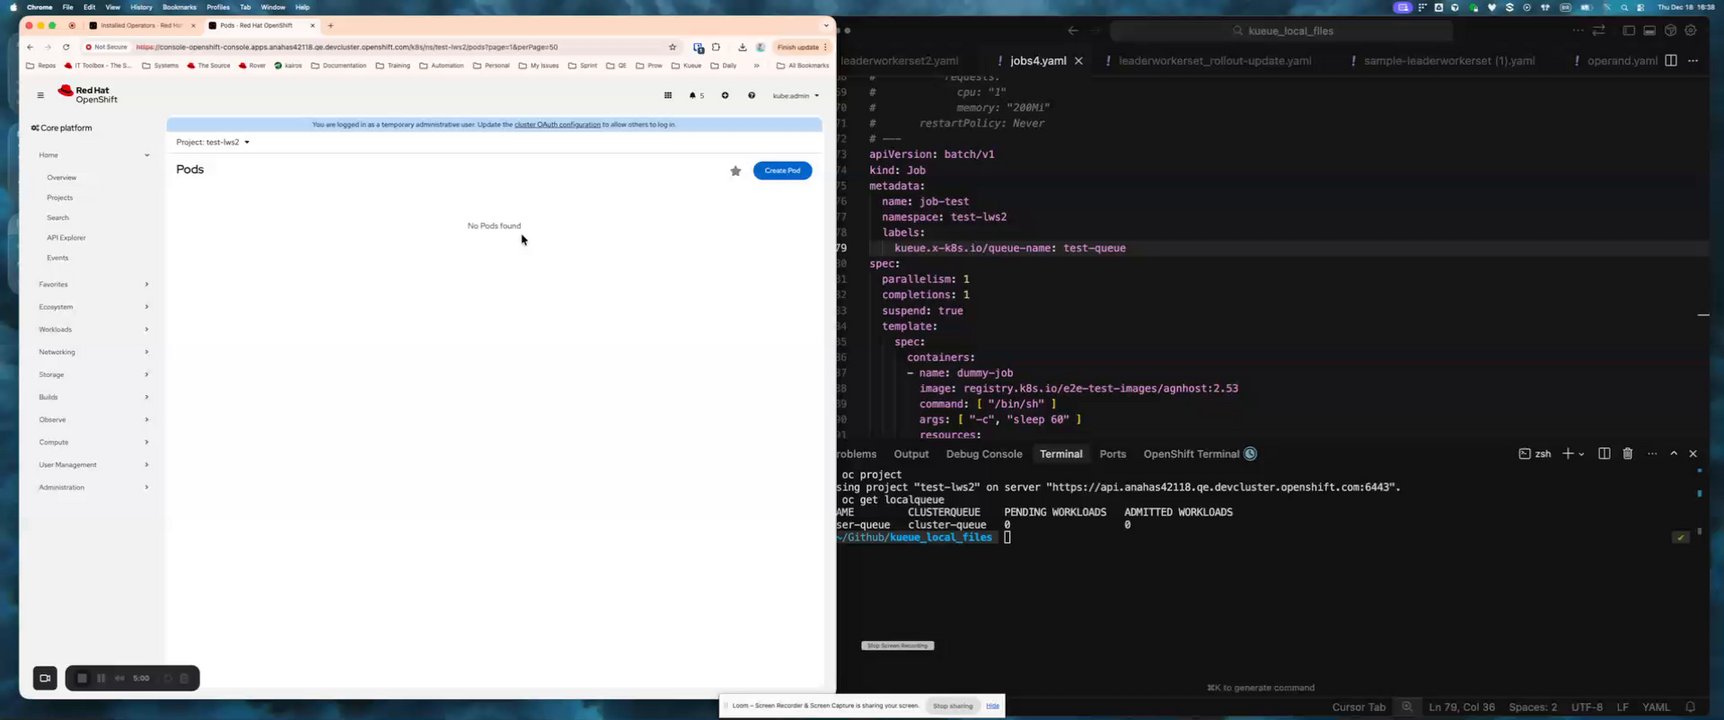
Task: Open terminal panel more actions ellipsis
Action: click(x=1651, y=454)
